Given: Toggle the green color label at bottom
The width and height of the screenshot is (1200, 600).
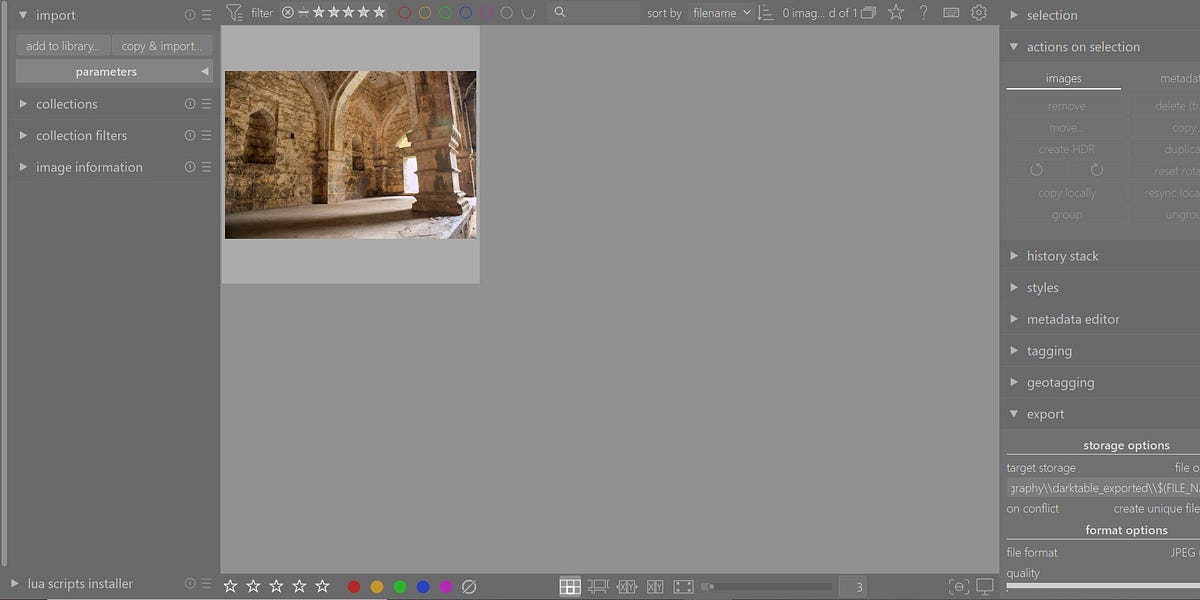Looking at the screenshot, I should point(400,587).
